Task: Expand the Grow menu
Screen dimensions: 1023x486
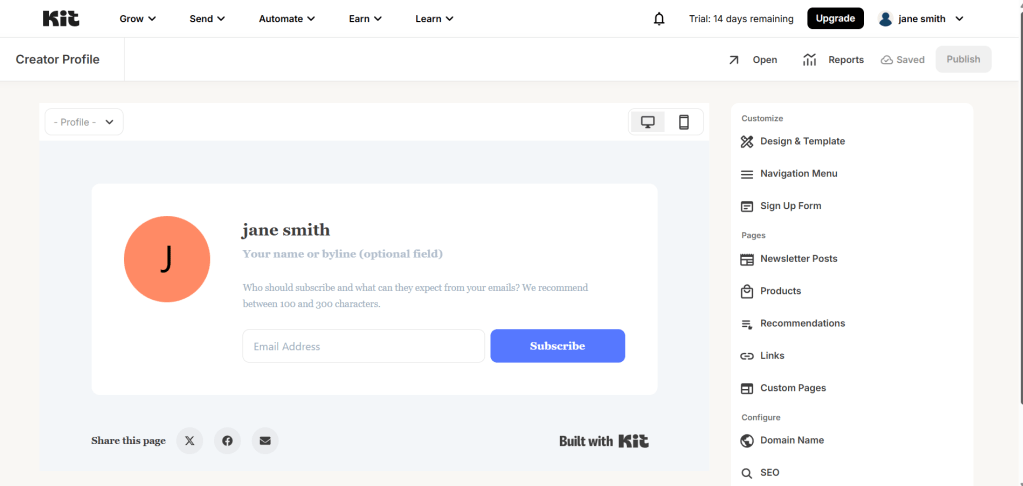Action: pyautogui.click(x=137, y=18)
